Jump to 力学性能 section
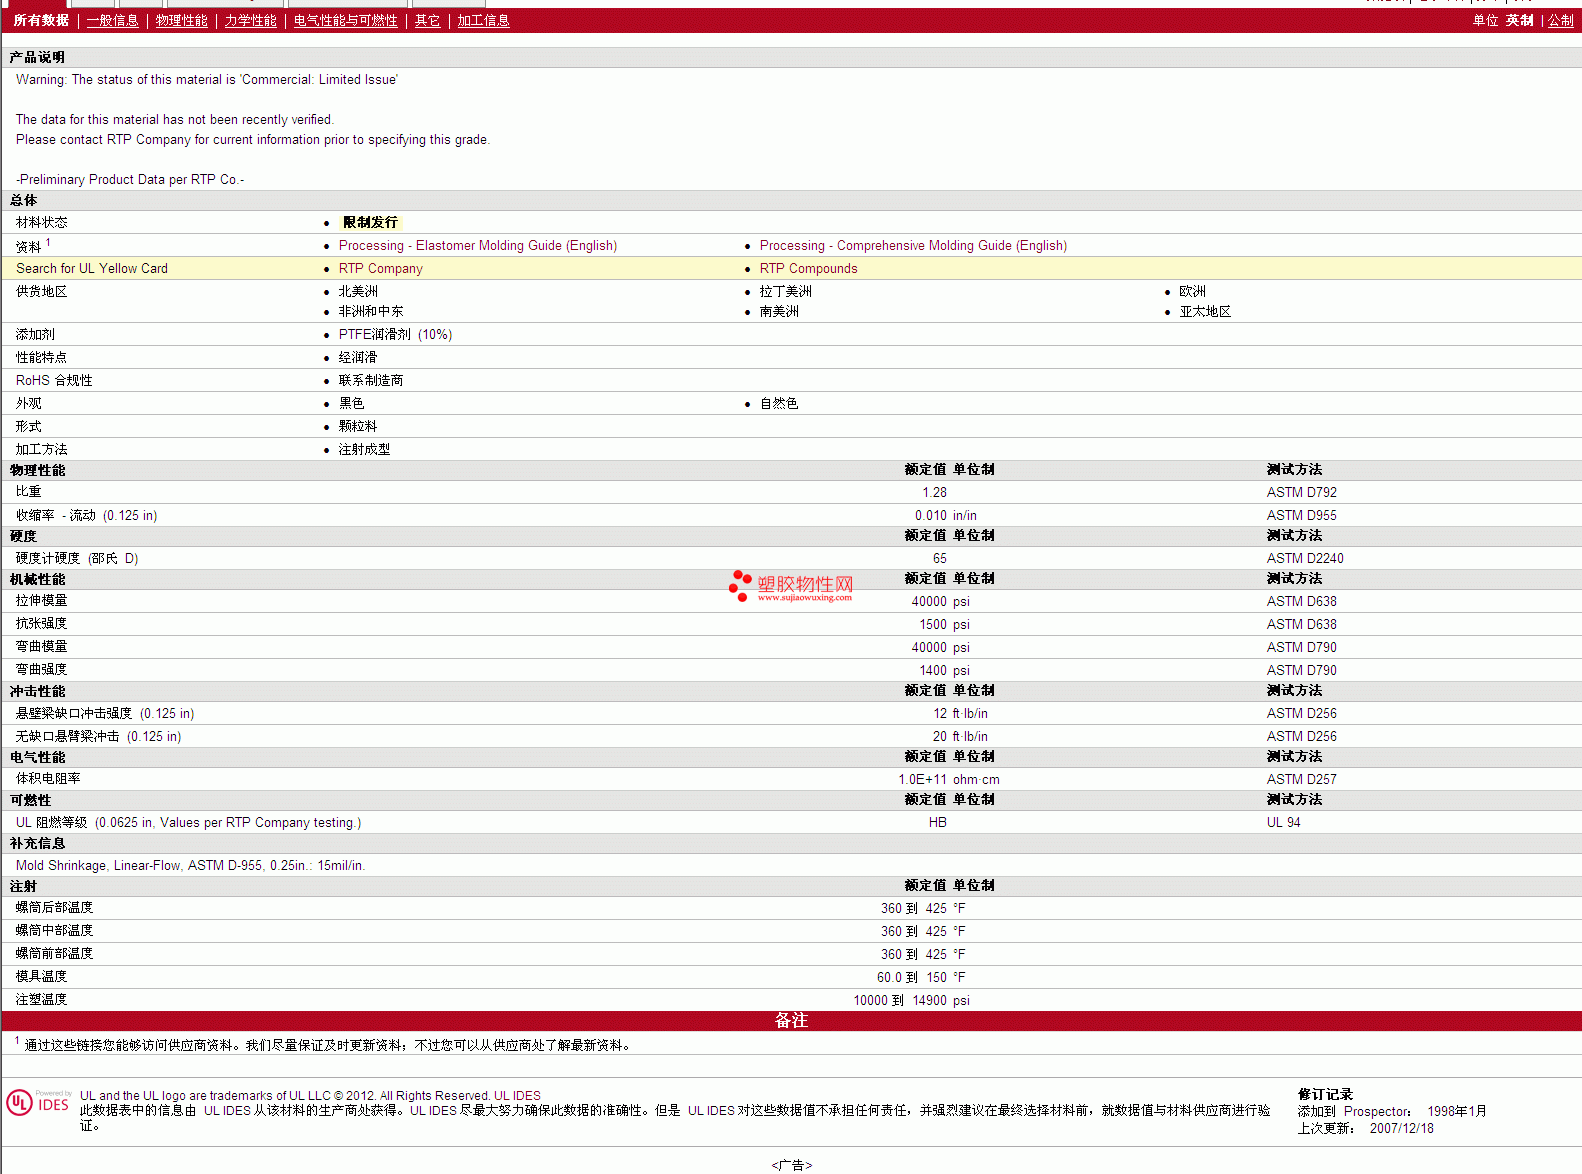Image resolution: width=1582 pixels, height=1174 pixels. (x=250, y=20)
